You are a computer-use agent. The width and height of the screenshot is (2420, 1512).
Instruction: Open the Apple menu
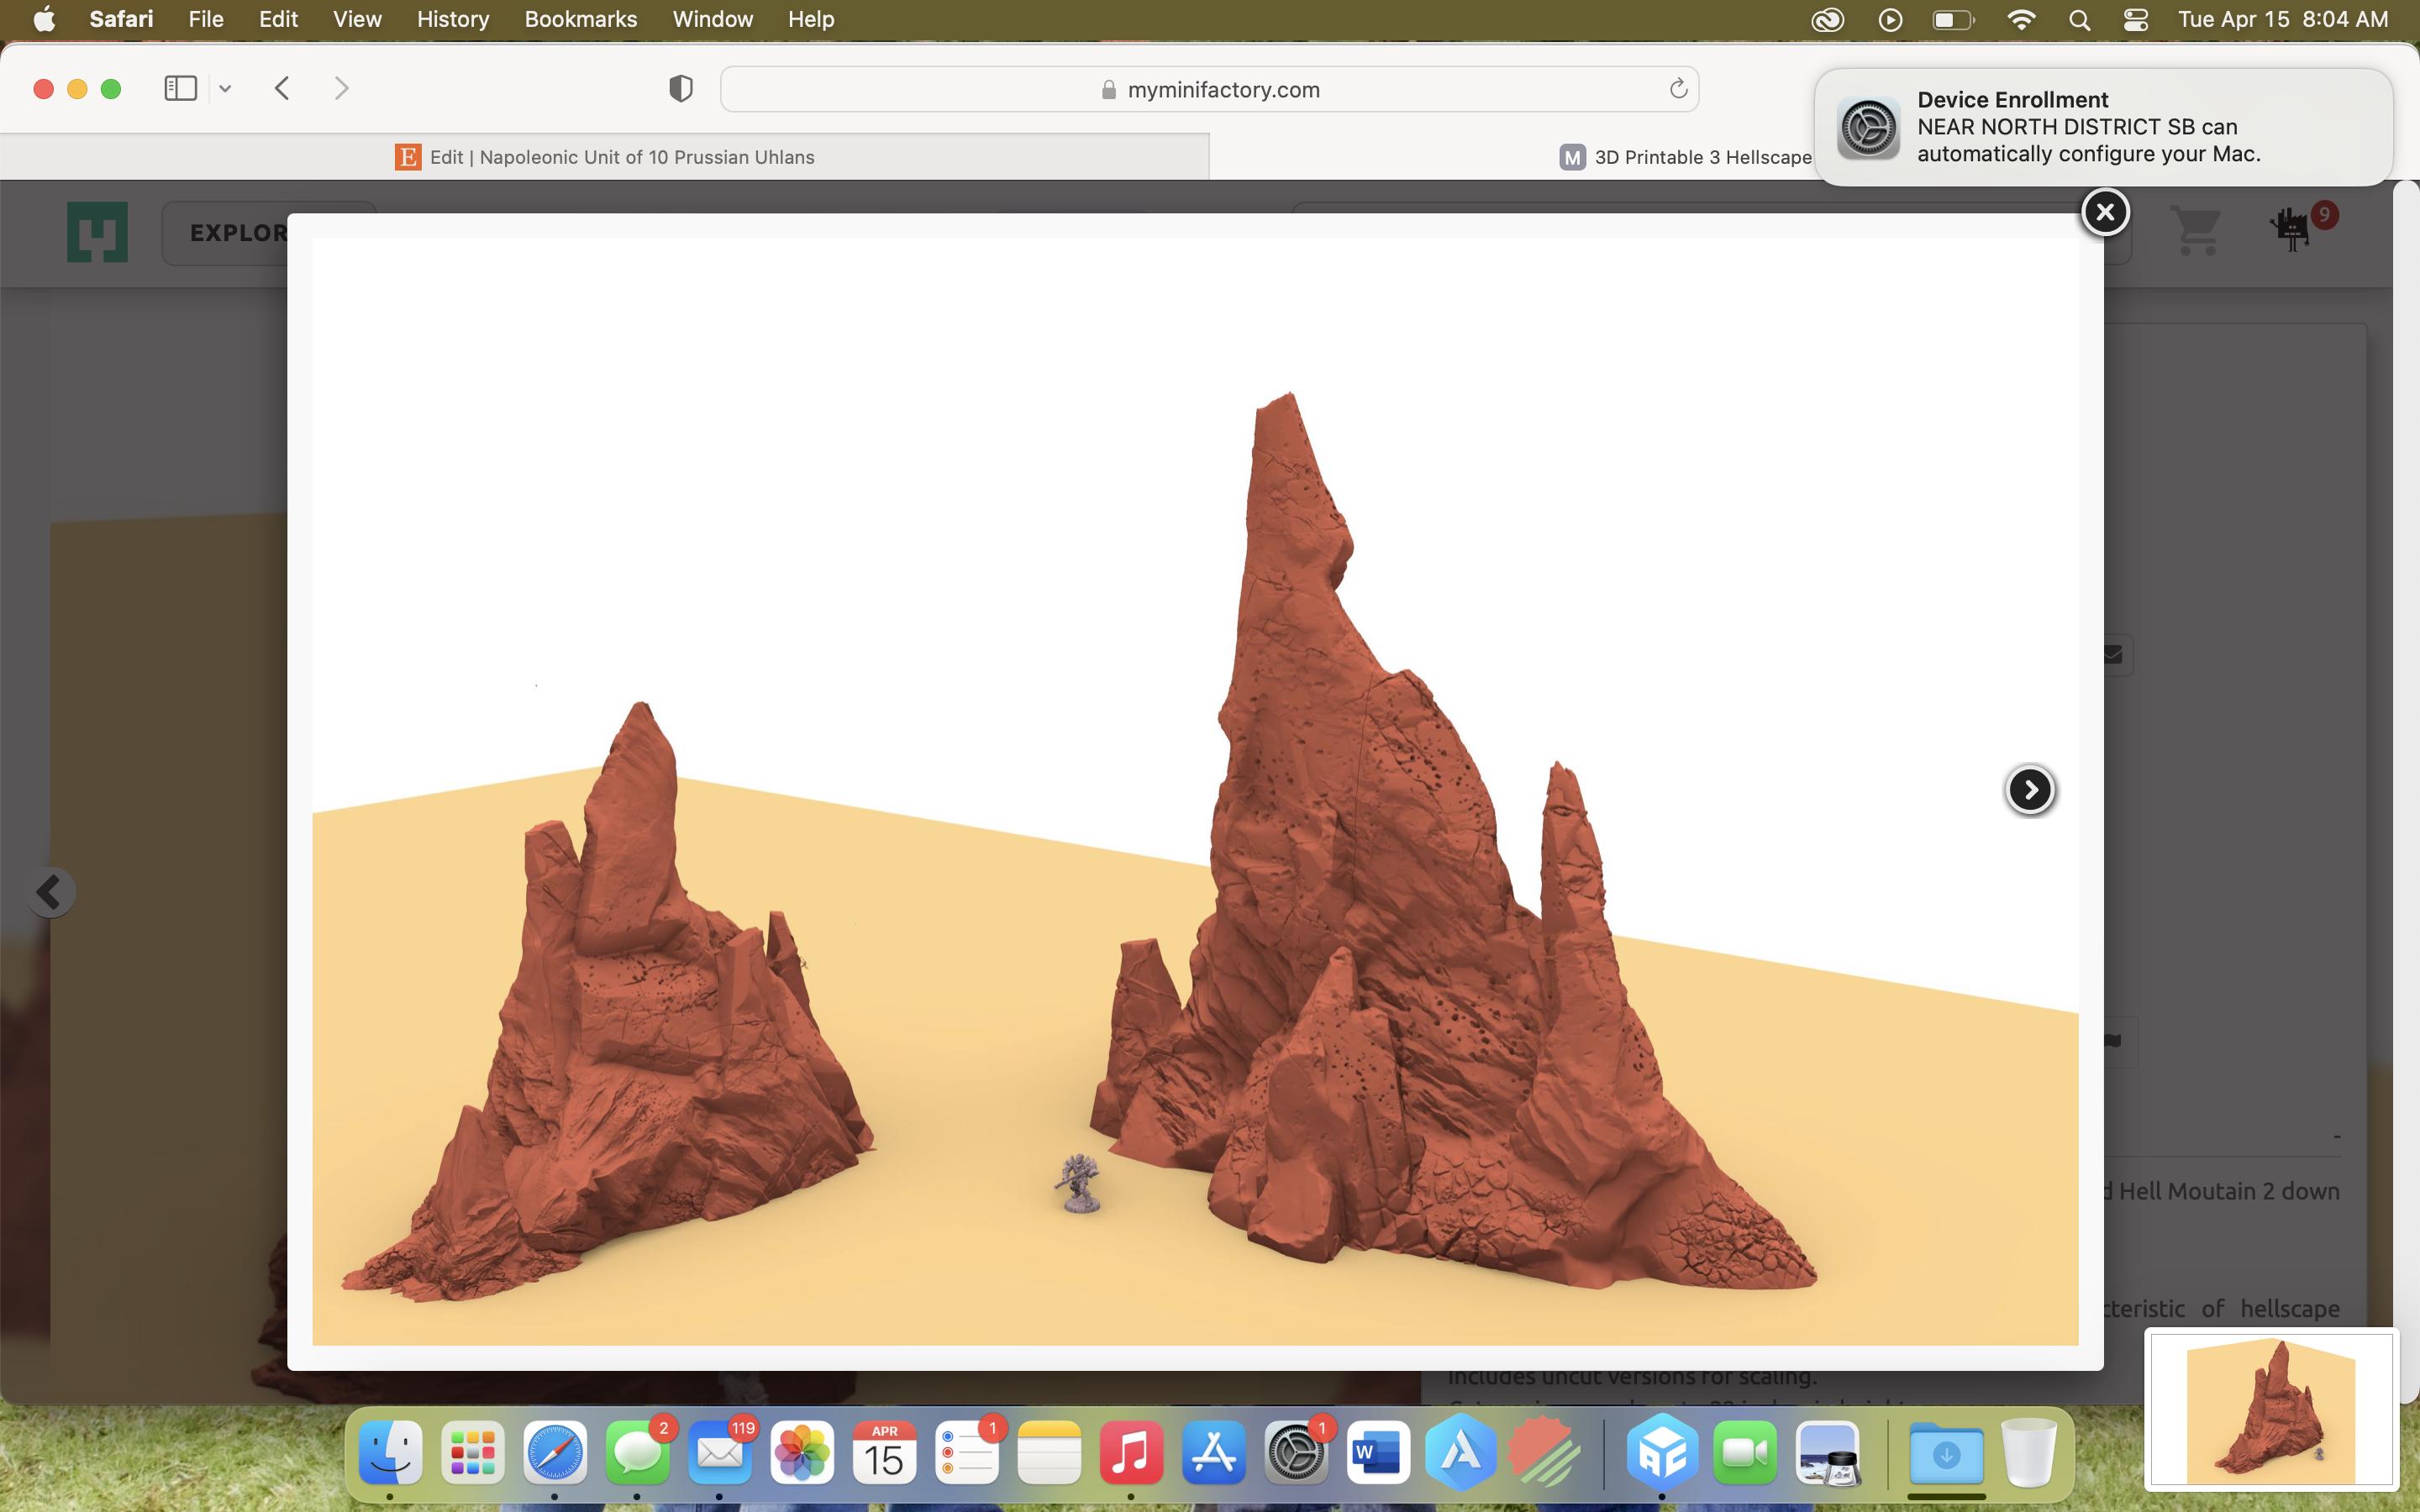tap(44, 19)
